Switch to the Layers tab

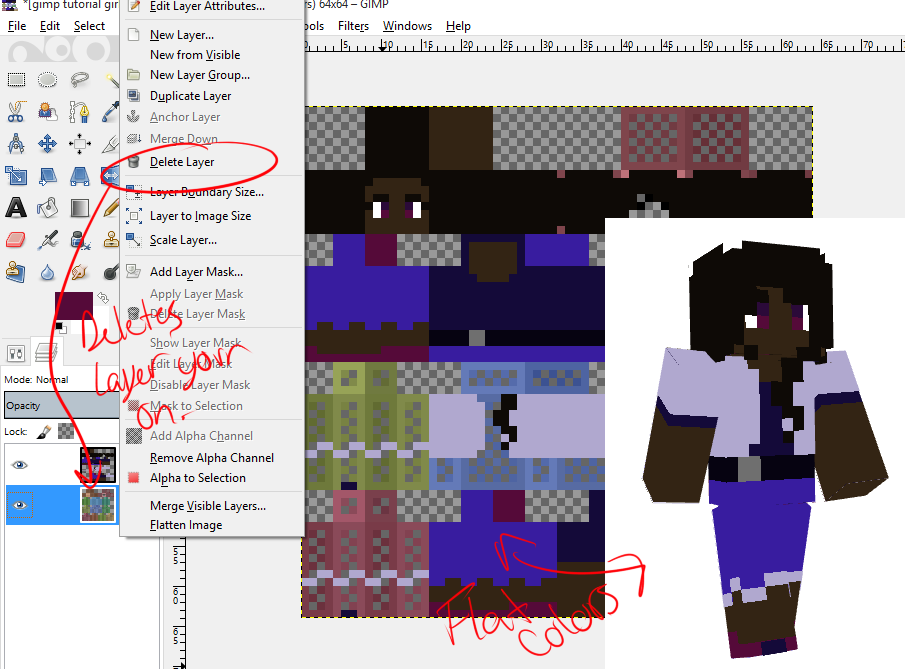click(45, 352)
